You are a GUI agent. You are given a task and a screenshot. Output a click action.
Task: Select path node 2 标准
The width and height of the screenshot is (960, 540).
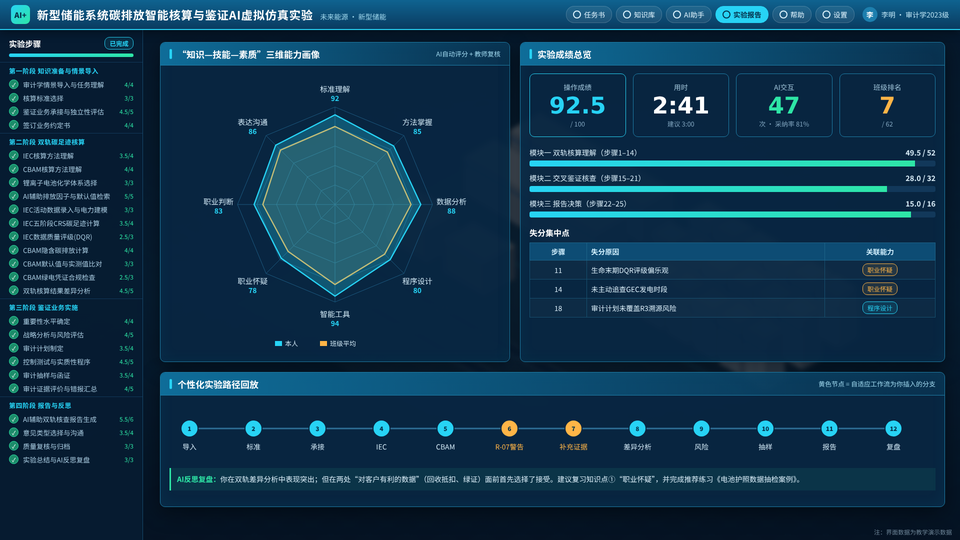coord(253,429)
